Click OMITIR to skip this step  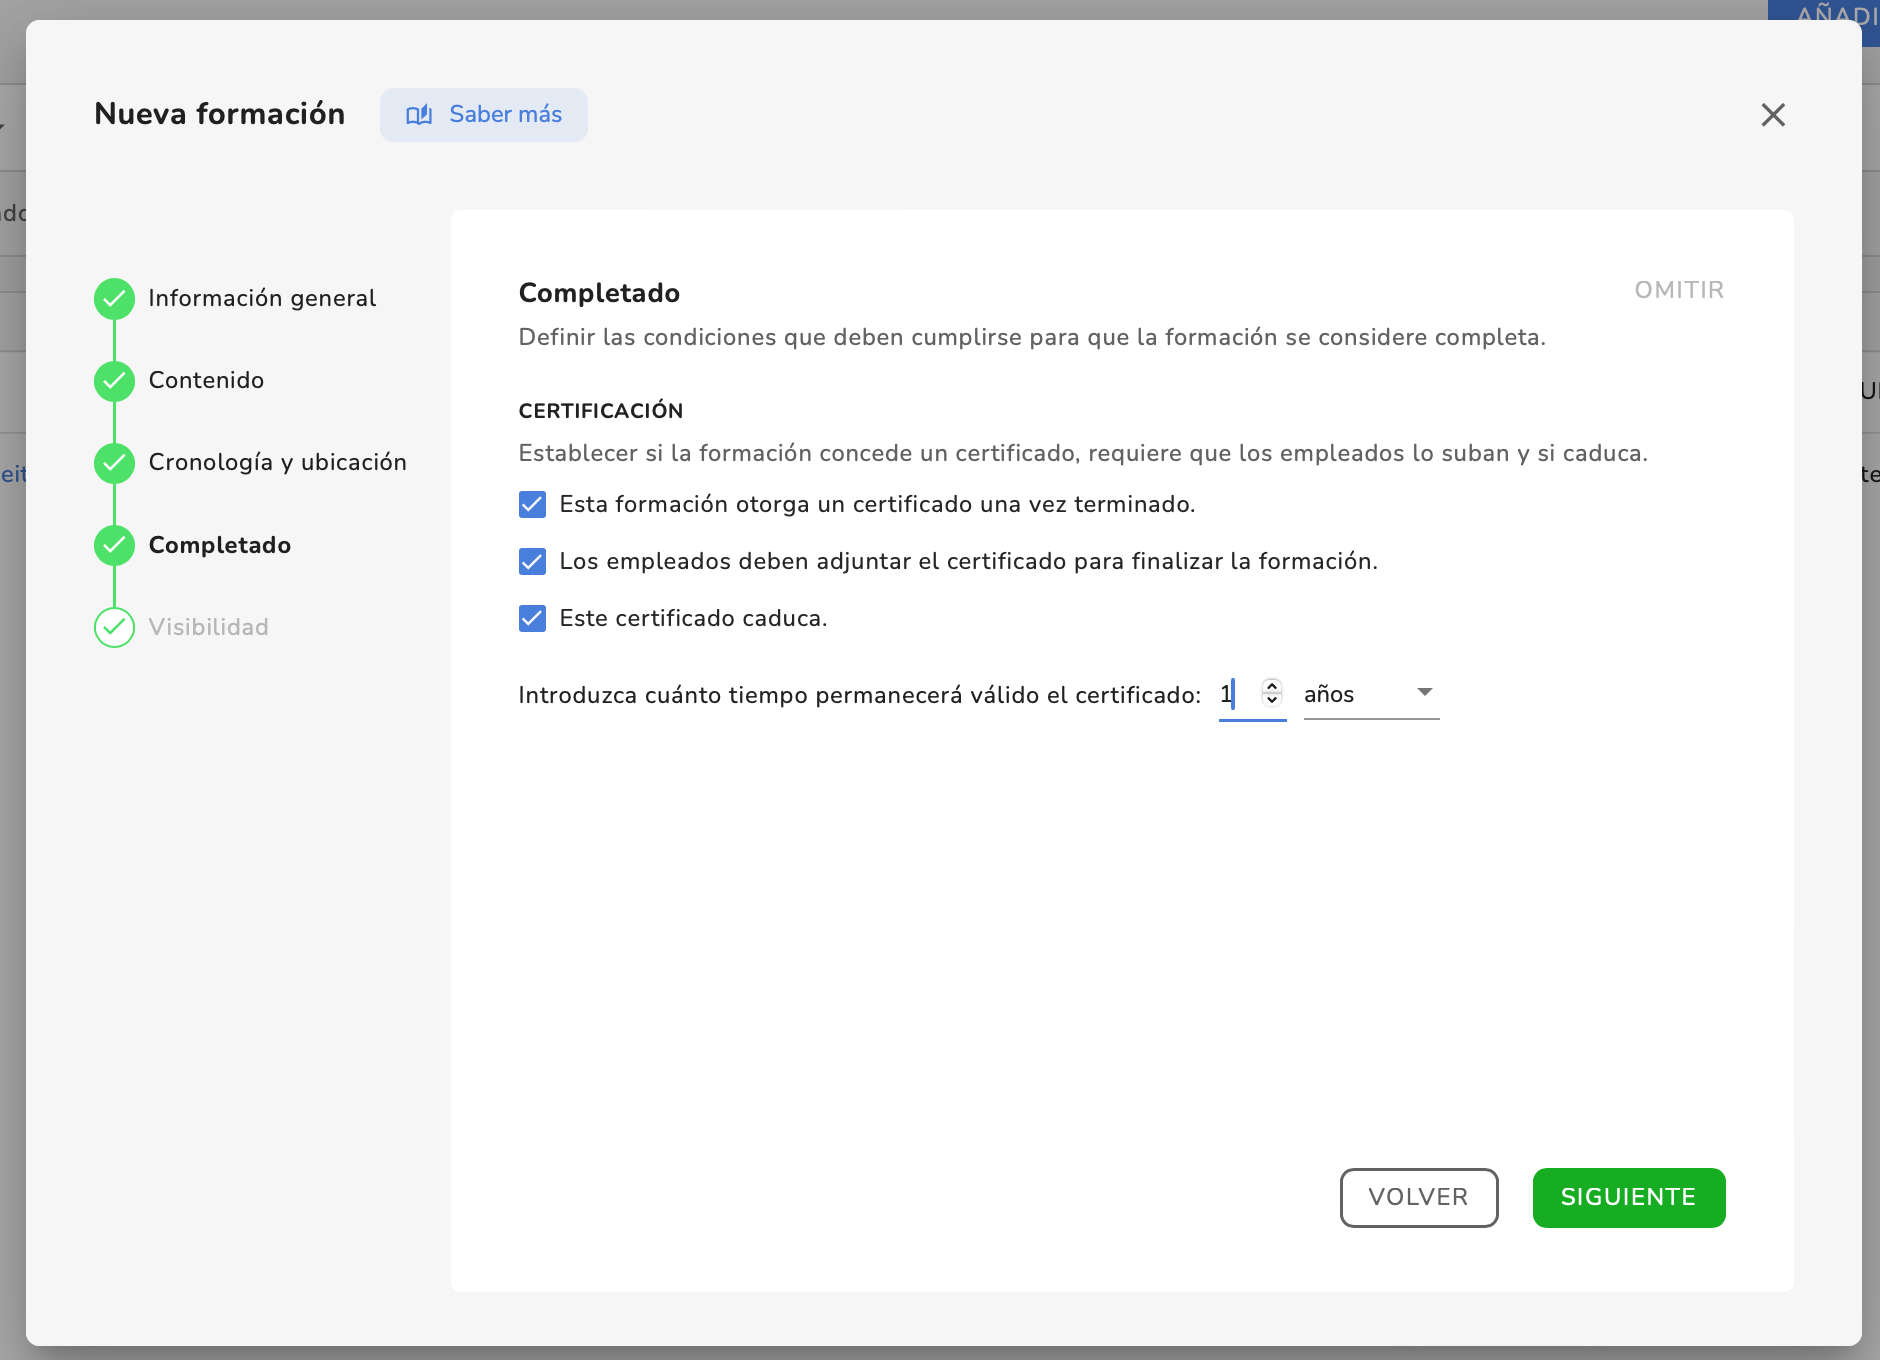coord(1679,290)
